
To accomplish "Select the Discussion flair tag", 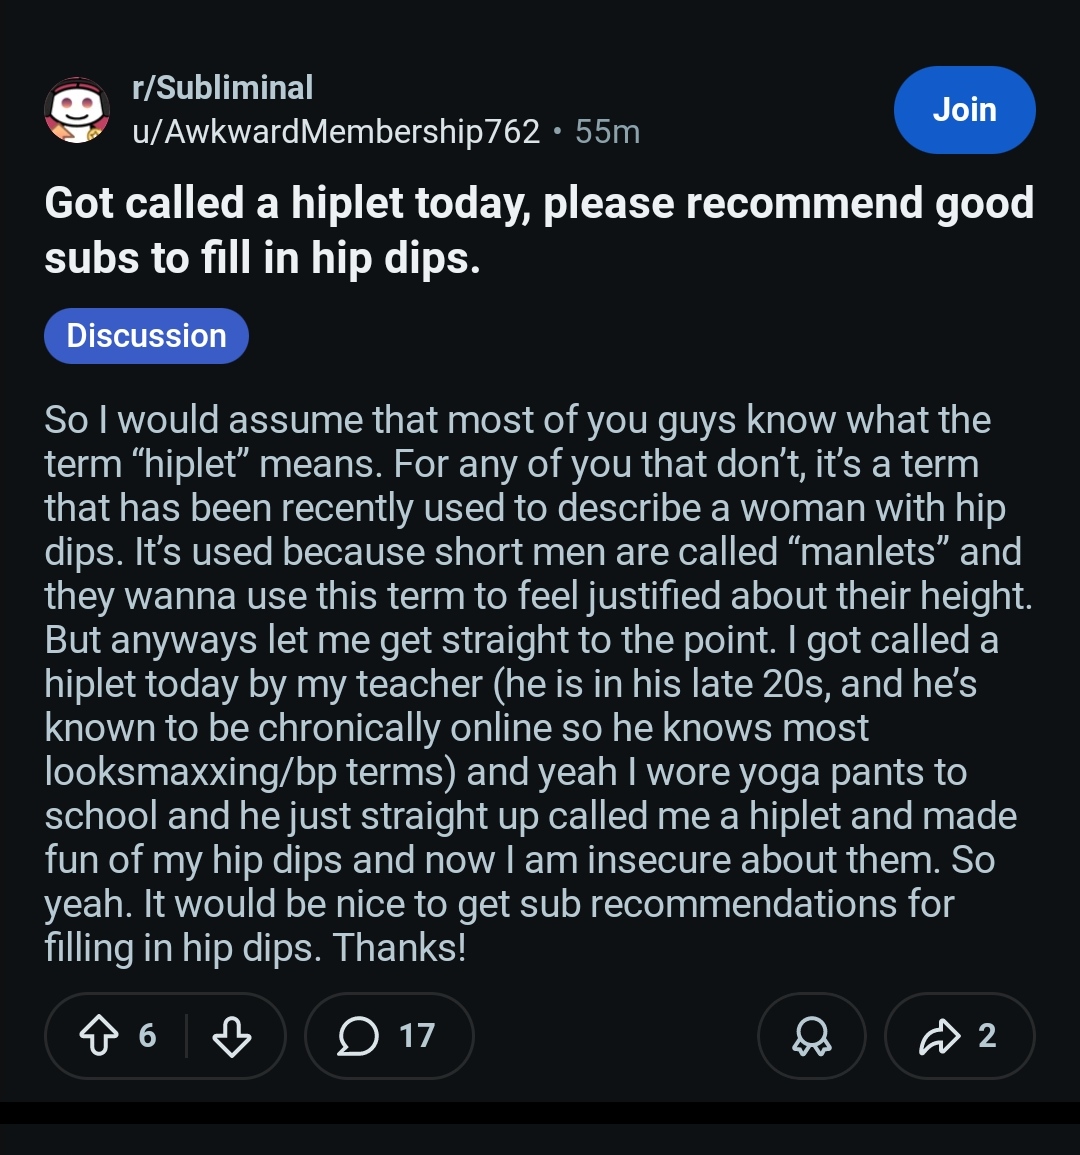I will (147, 336).
